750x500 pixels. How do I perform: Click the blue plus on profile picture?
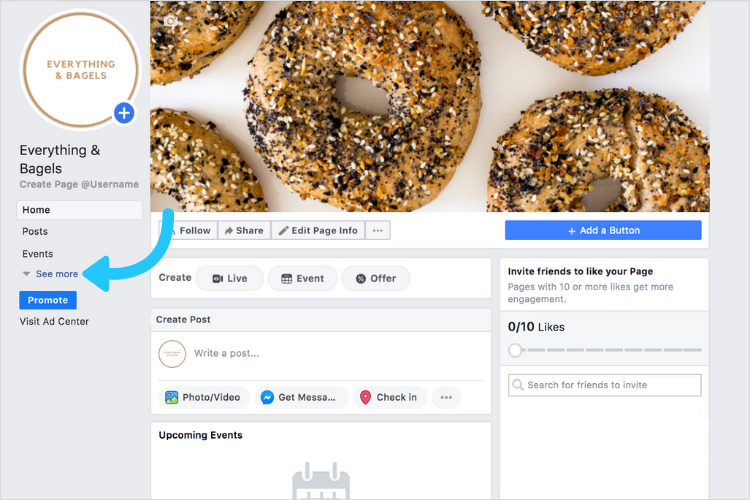(x=124, y=113)
